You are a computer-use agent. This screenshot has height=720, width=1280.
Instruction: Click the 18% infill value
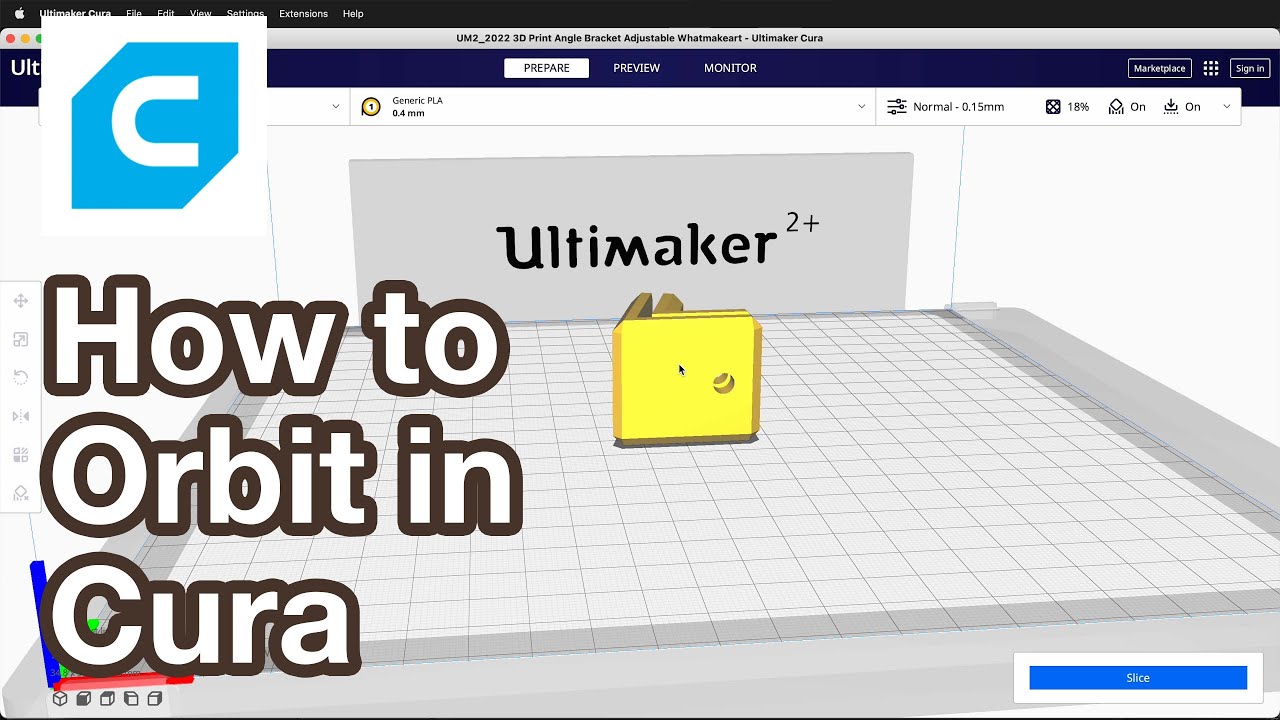1078,107
